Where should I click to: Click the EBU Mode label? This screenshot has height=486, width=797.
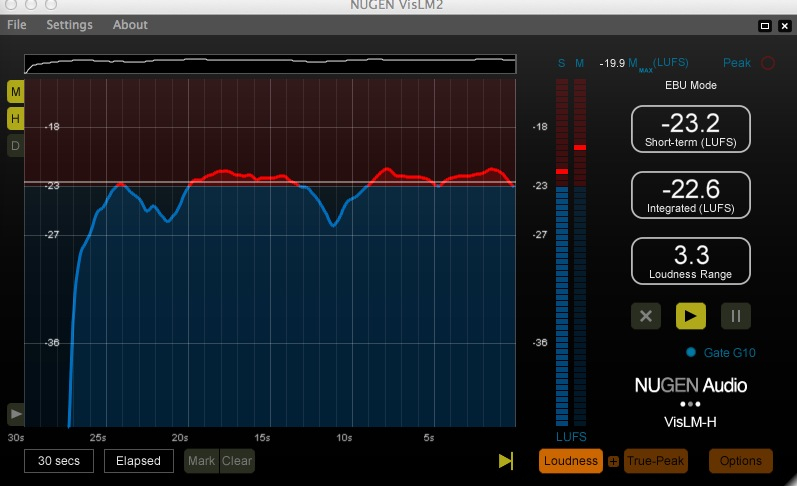[691, 85]
